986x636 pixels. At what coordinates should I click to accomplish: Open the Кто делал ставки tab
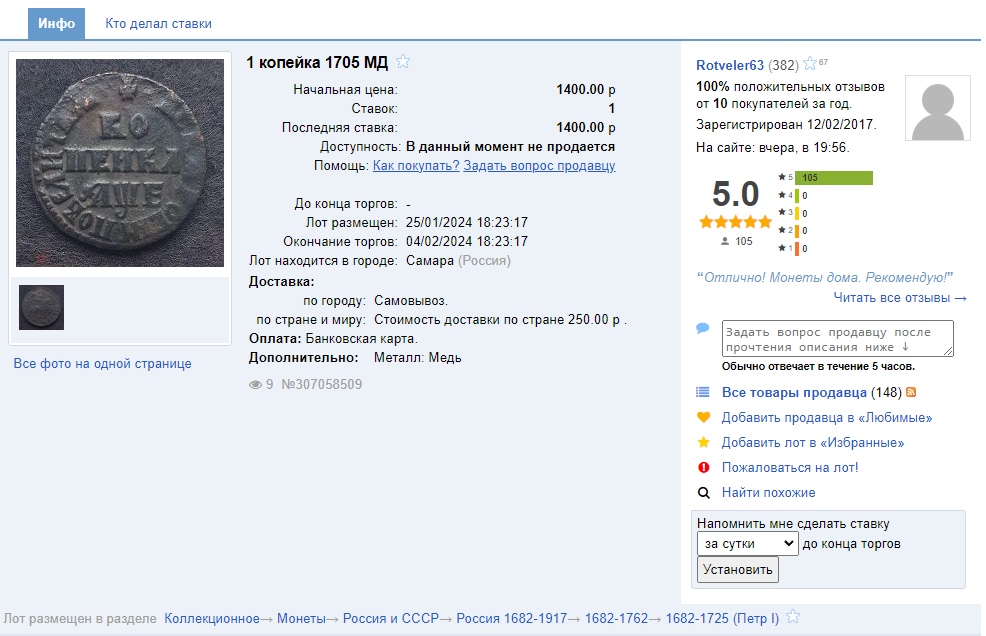[158, 24]
